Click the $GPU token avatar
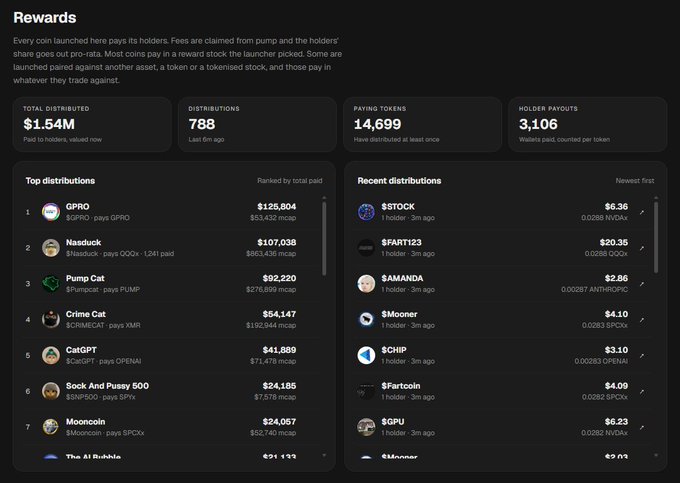 pyautogui.click(x=366, y=427)
